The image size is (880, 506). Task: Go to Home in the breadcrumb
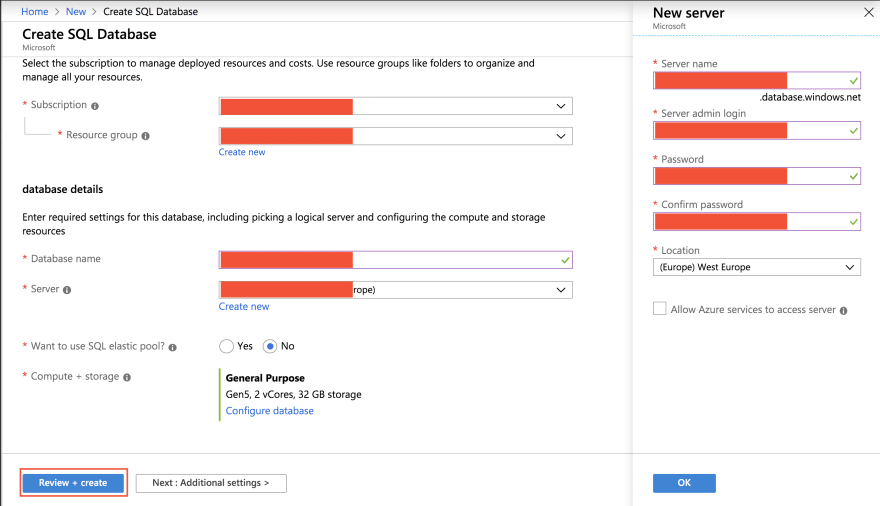[35, 11]
